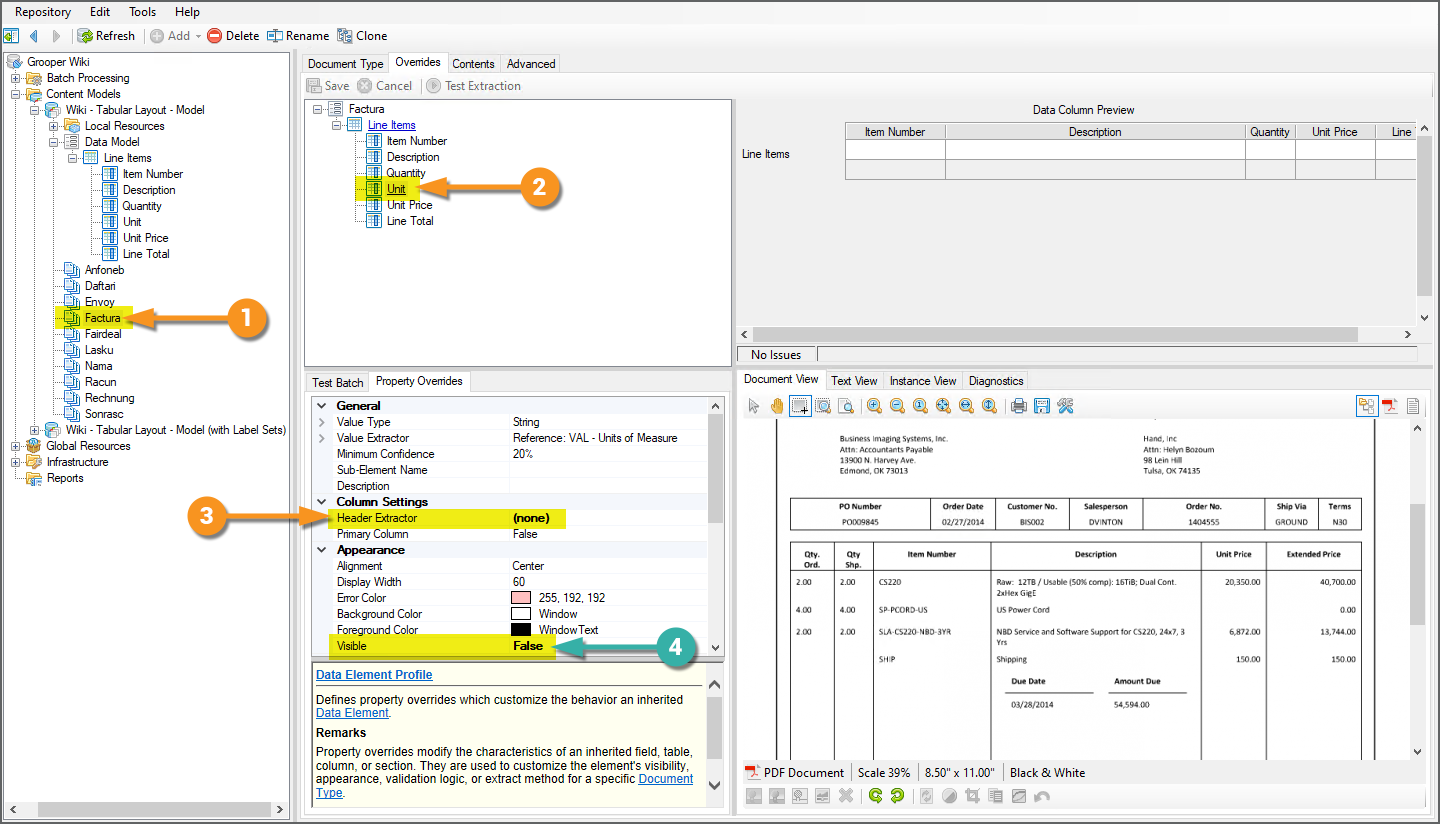Viewport: 1440px width, 824px height.
Task: Expand the Batch Processing tree node
Action: coord(16,78)
